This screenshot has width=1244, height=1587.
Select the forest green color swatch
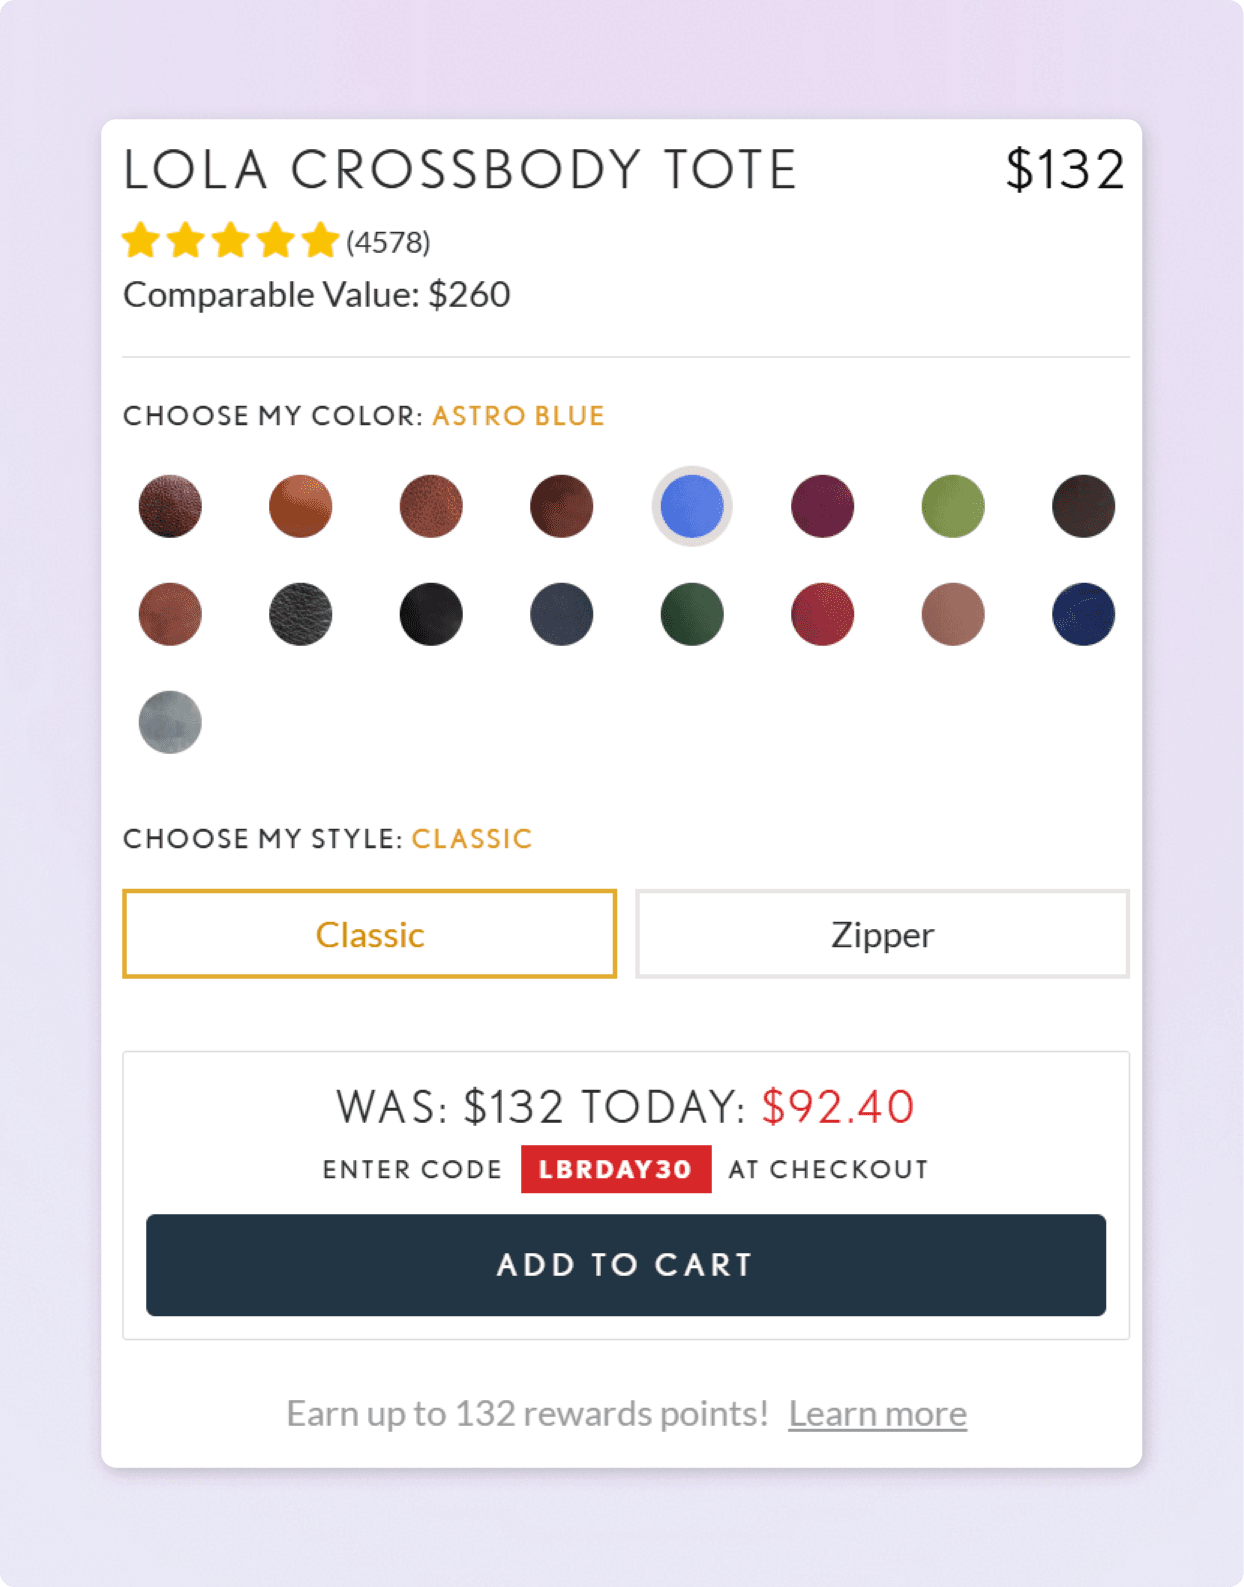point(692,615)
